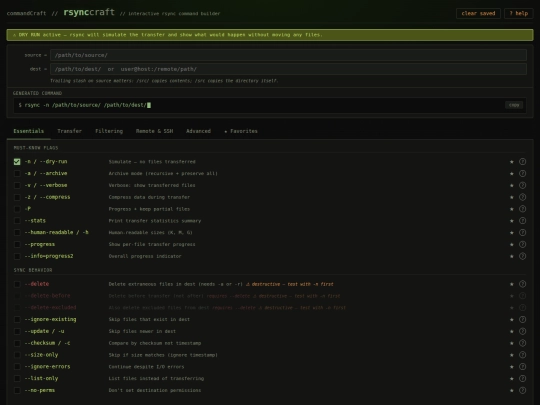Uncheck the -n / --dry-run checkbox
Image resolution: width=540 pixels, height=405 pixels.
click(x=17, y=162)
